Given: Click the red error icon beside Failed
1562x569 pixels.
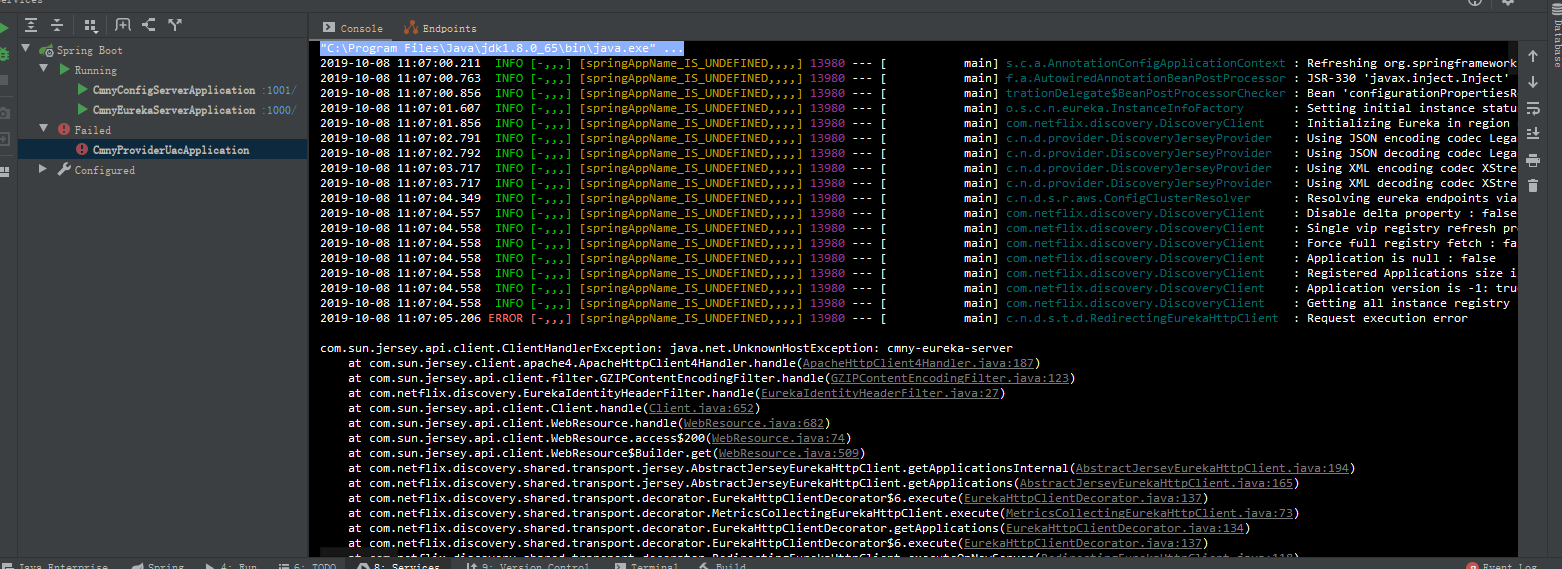Looking at the screenshot, I should [64, 130].
